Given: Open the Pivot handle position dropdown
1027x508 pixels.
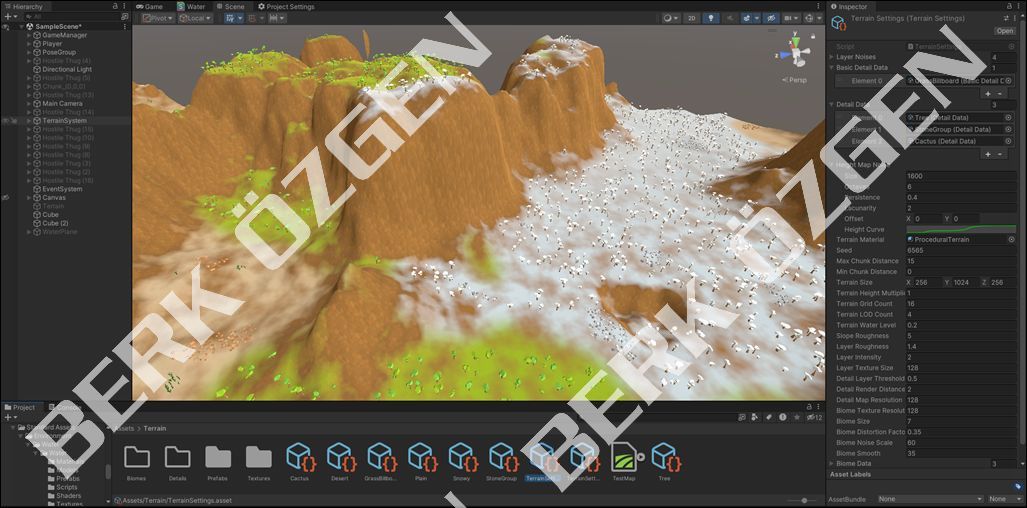Looking at the screenshot, I should (156, 18).
